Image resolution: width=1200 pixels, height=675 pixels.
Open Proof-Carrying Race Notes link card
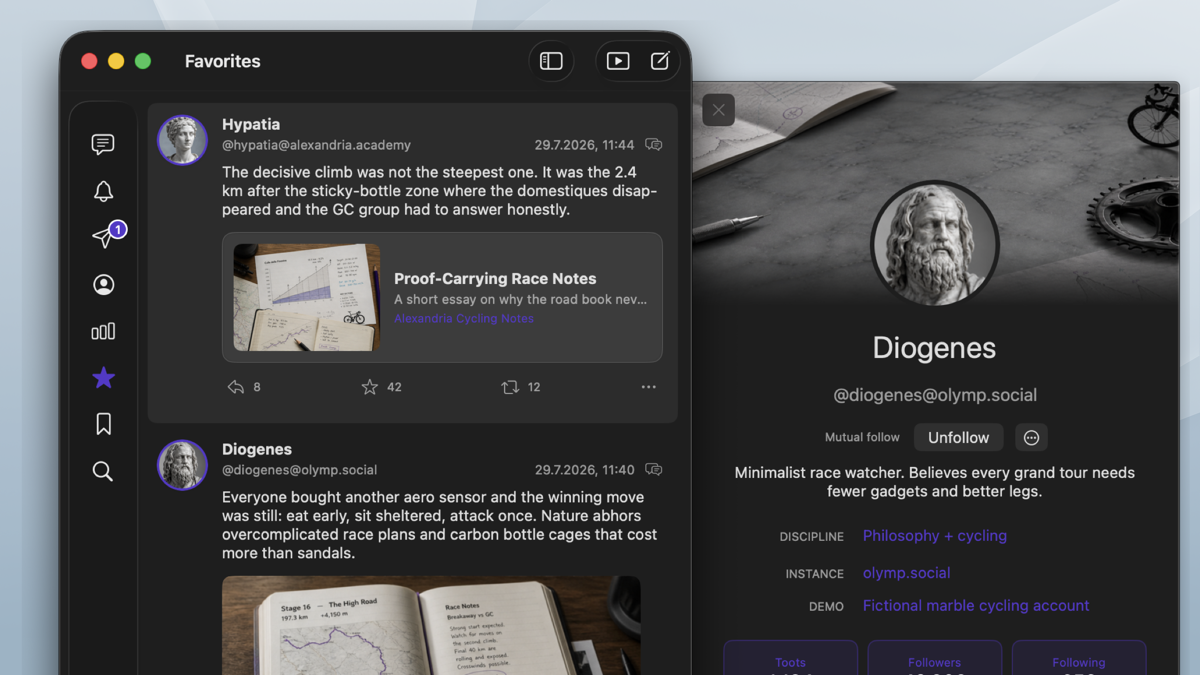pos(442,297)
